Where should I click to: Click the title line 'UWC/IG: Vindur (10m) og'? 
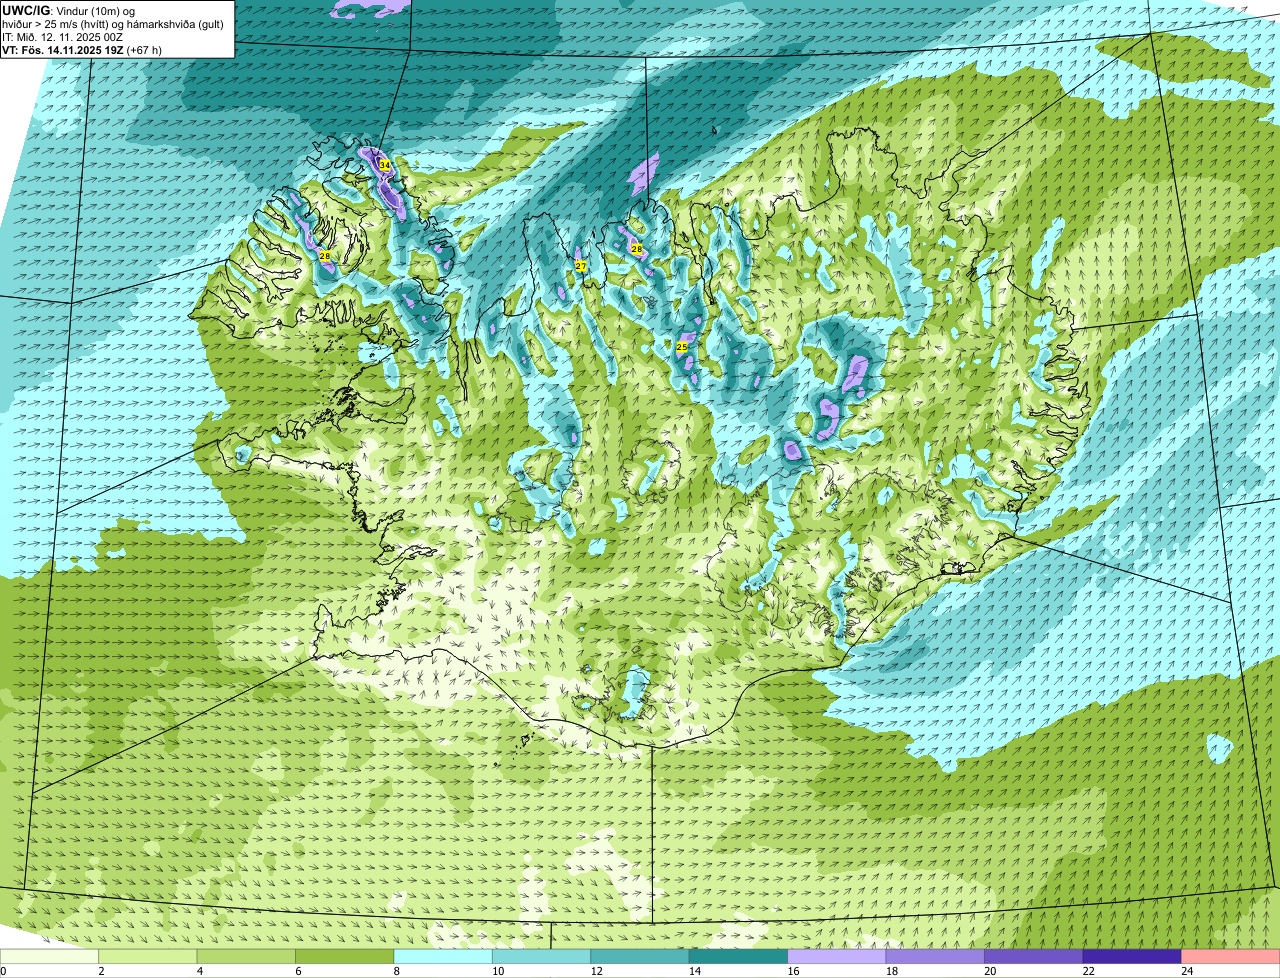69,11
